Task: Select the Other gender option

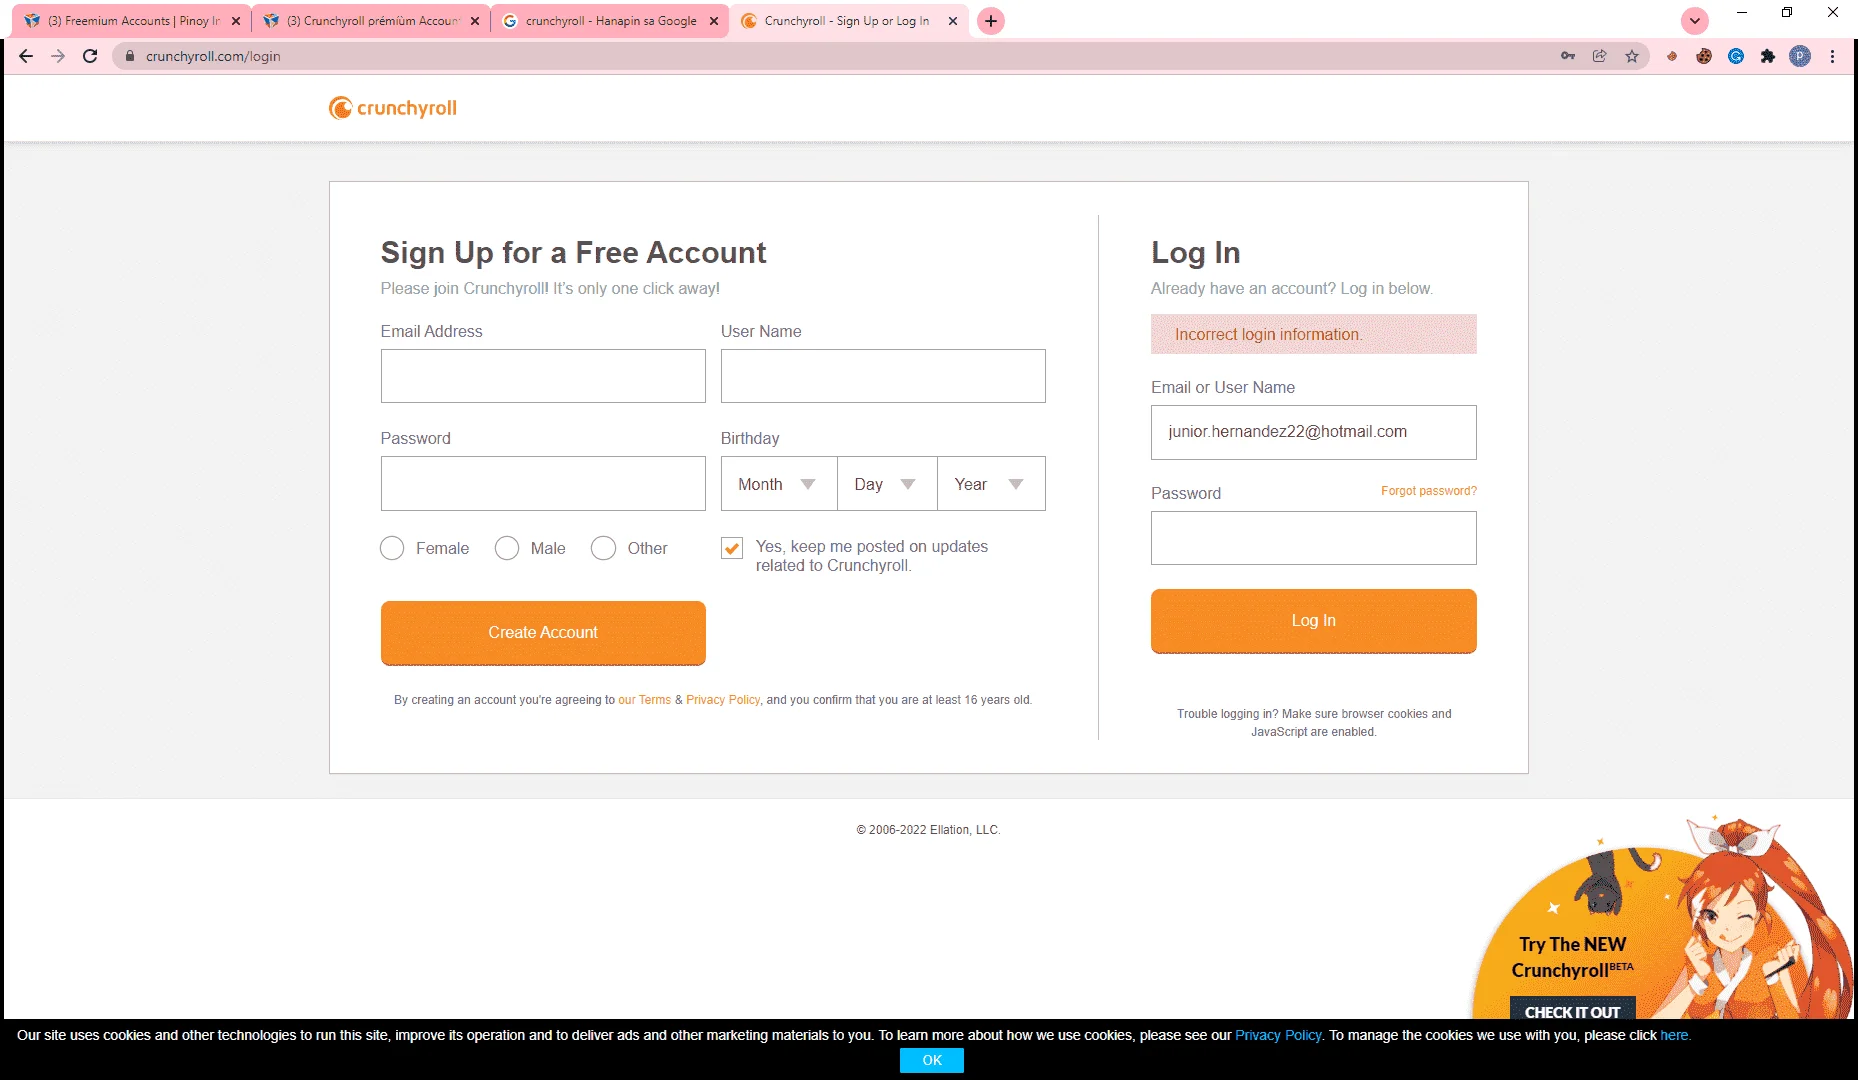Action: [603, 548]
